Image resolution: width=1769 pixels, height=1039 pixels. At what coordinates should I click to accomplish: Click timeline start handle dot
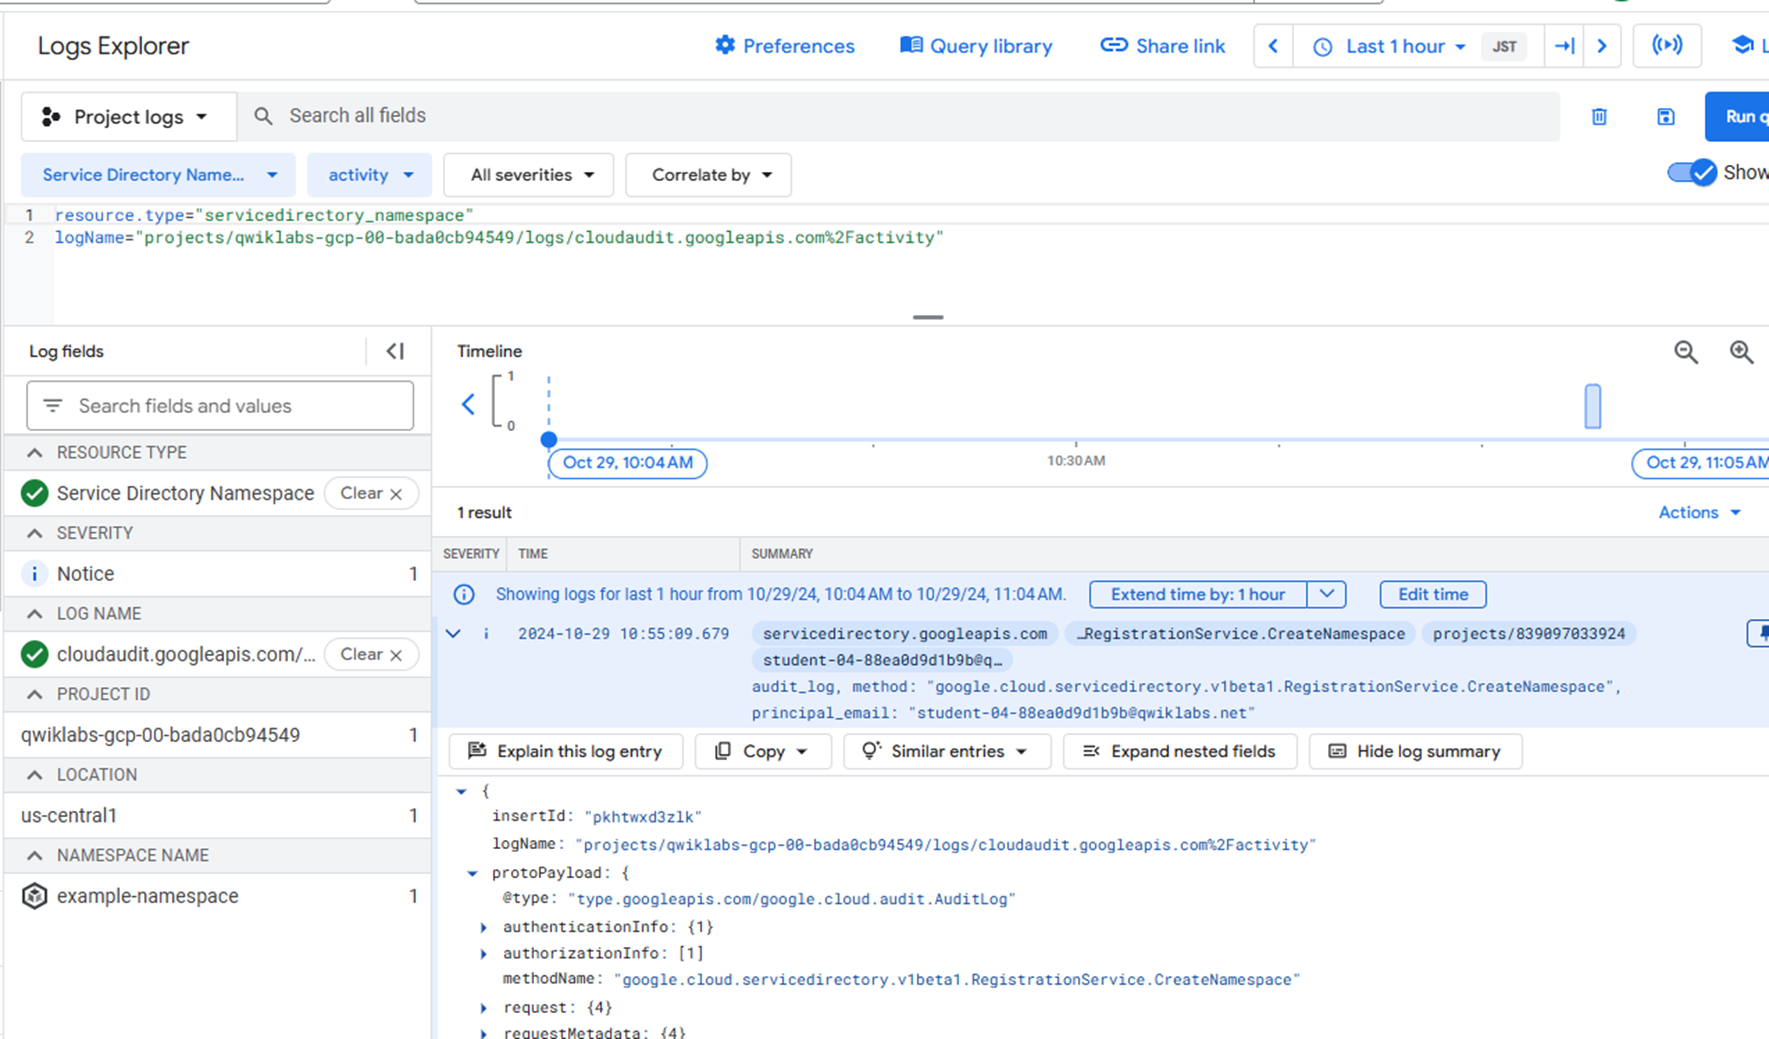pos(549,439)
